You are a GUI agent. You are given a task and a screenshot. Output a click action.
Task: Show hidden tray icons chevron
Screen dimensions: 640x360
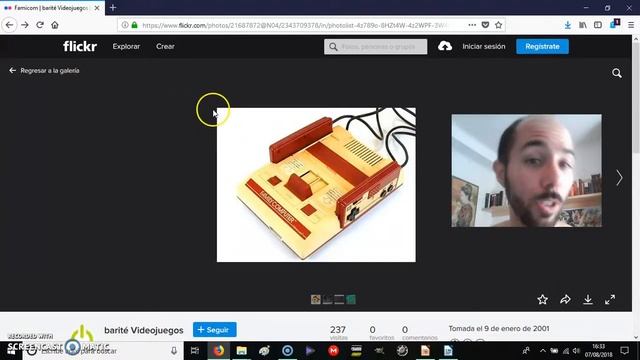[542, 351]
